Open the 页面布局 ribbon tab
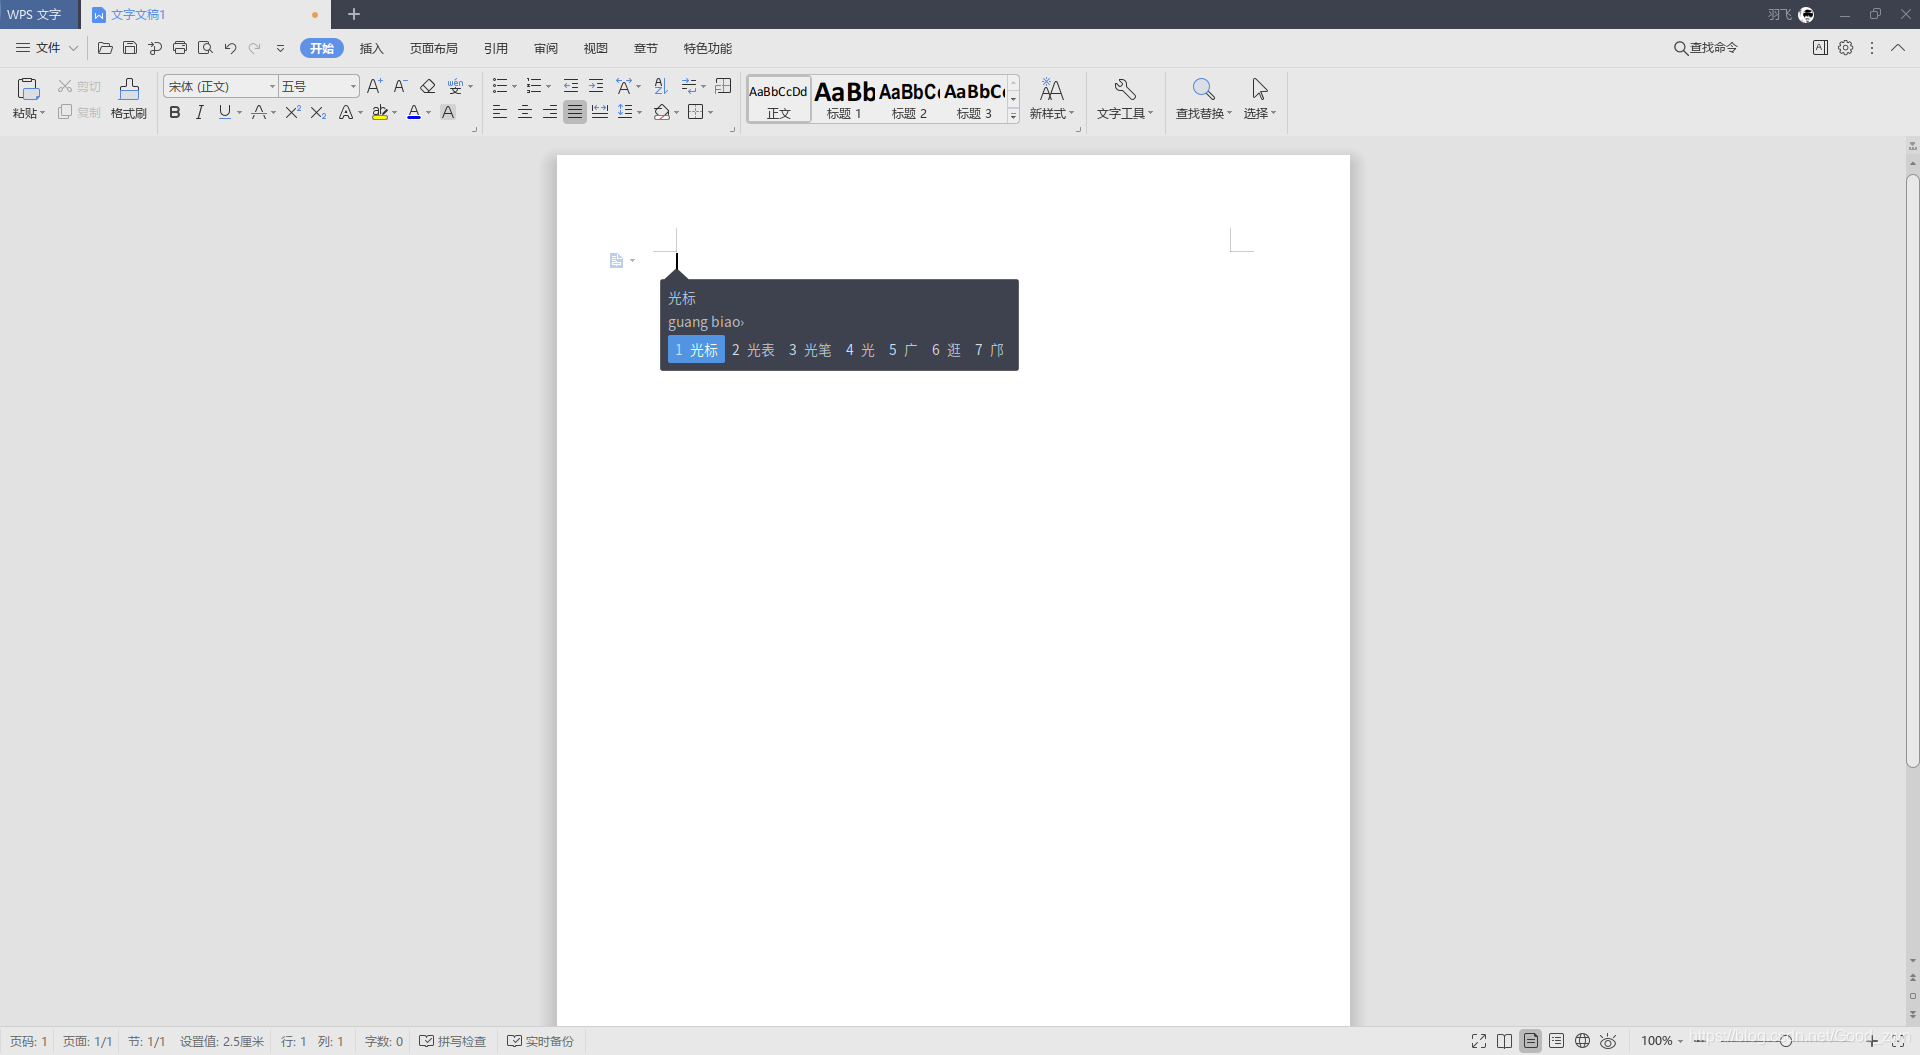This screenshot has width=1920, height=1055. 434,48
